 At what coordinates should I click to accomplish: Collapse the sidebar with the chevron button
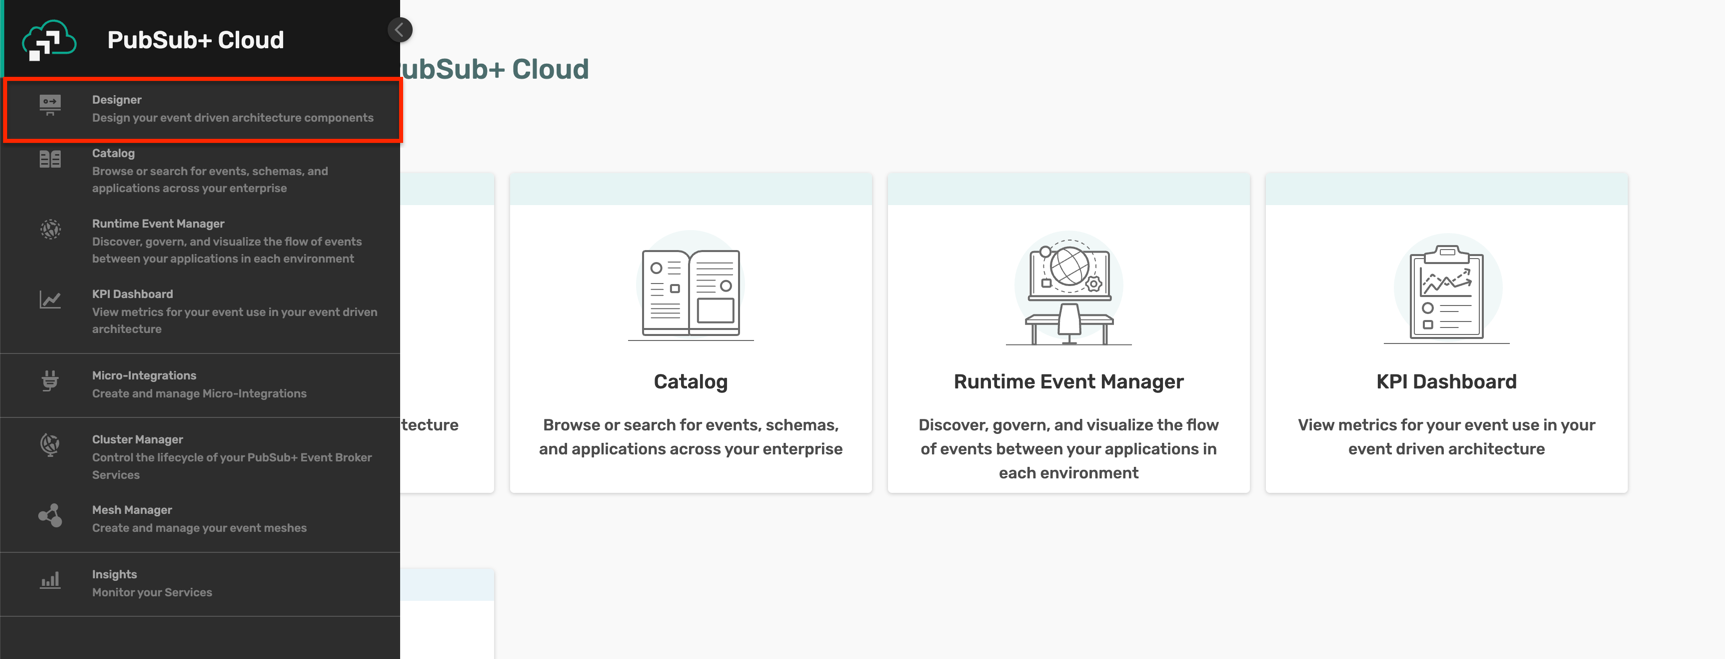tap(400, 30)
